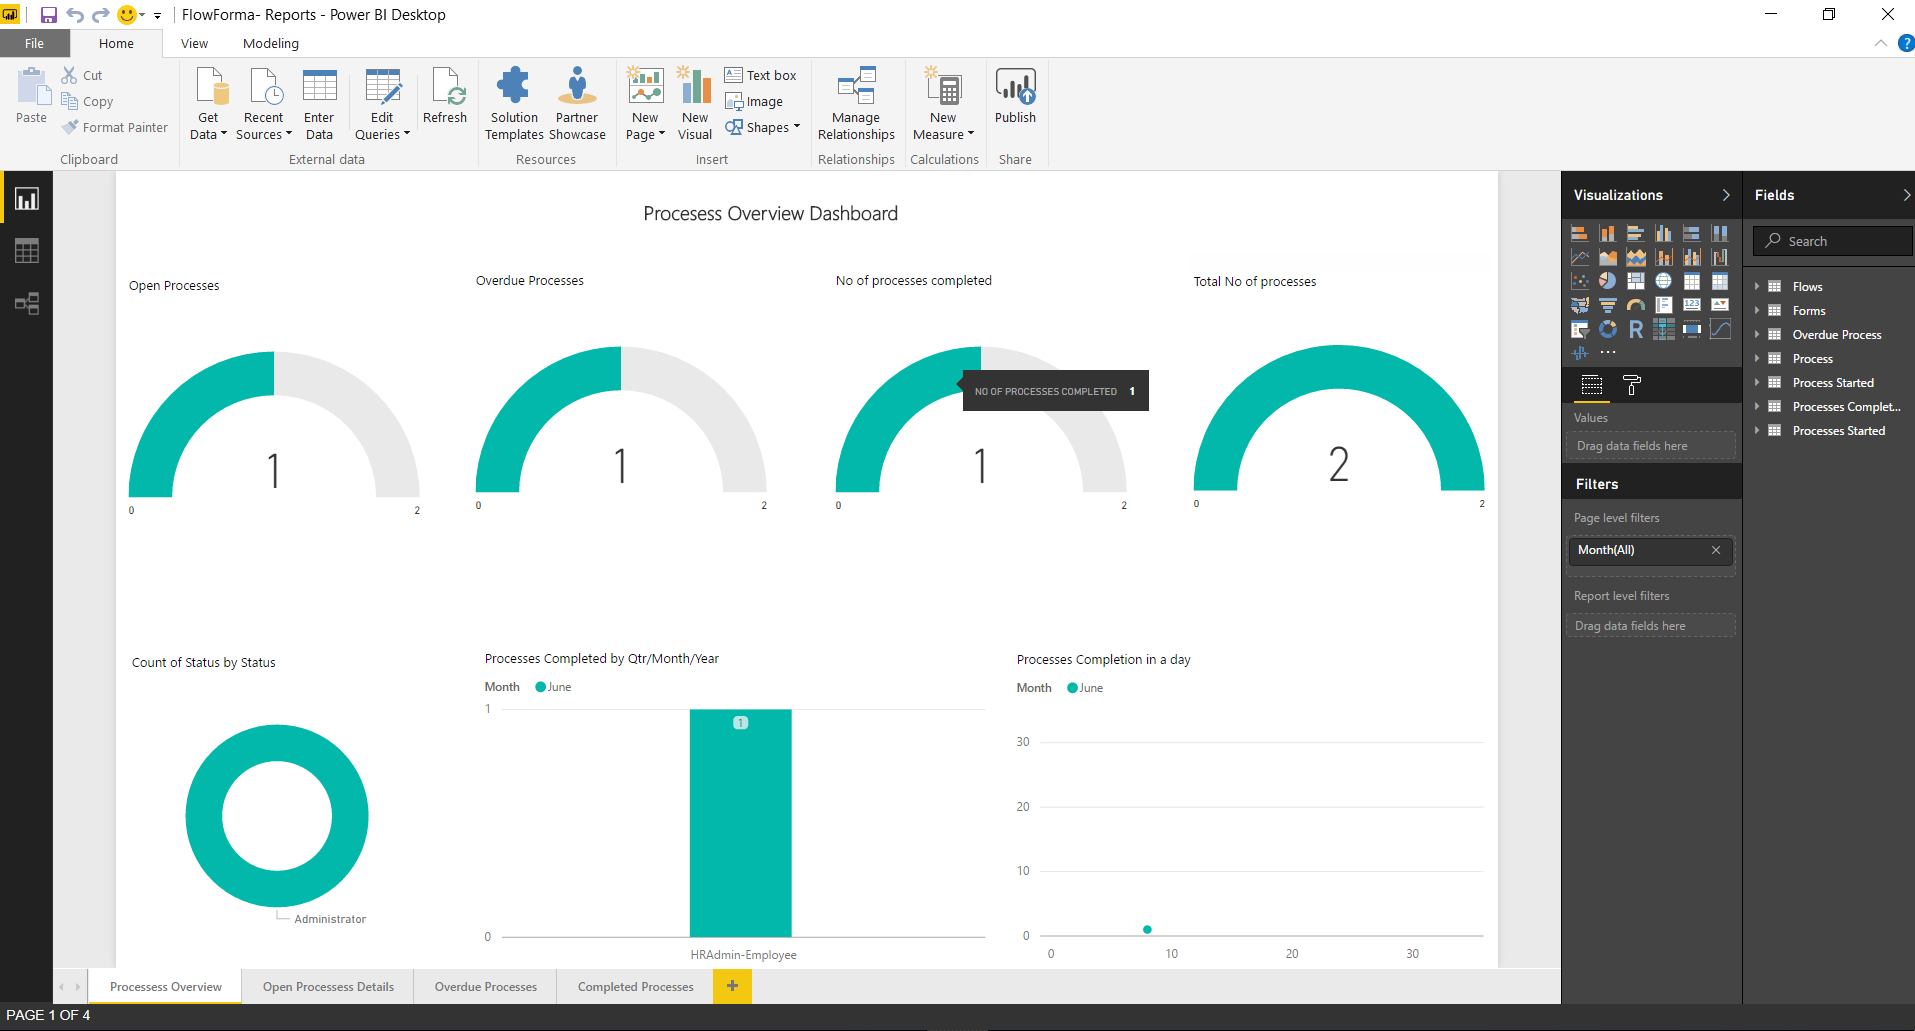Open the Get Data dropdown

pos(208,104)
